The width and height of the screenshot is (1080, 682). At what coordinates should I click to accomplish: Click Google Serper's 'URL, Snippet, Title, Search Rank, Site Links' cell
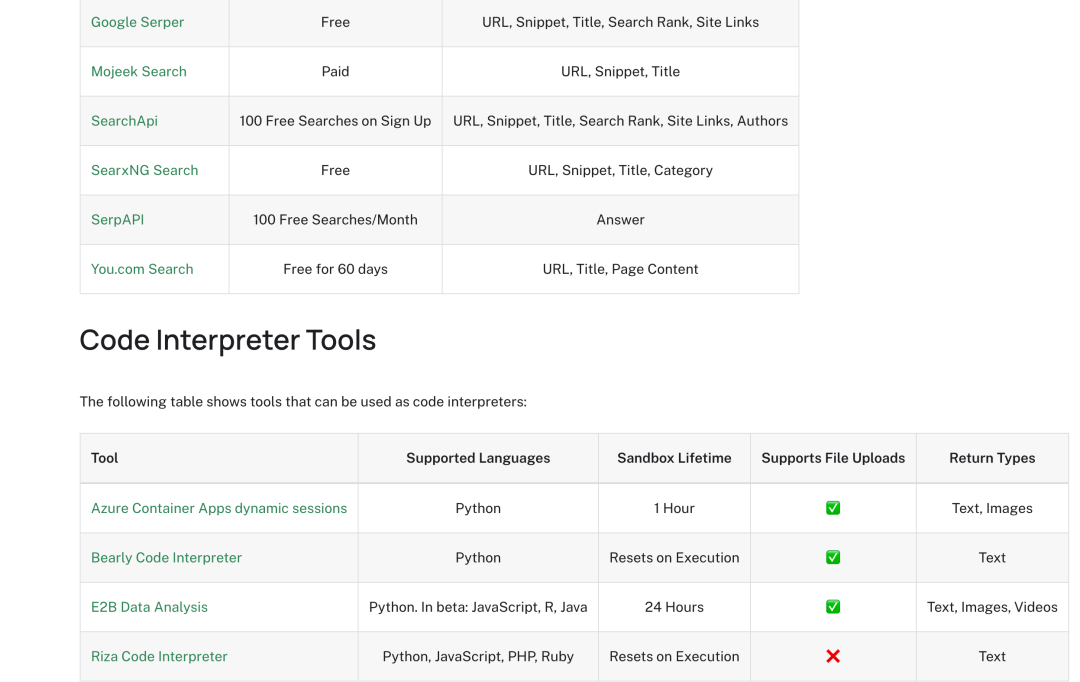(621, 22)
